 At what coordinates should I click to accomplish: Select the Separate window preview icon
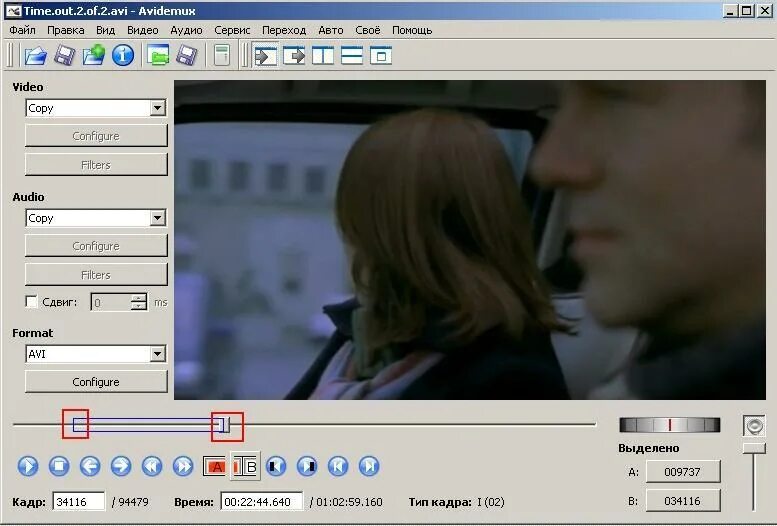(381, 56)
